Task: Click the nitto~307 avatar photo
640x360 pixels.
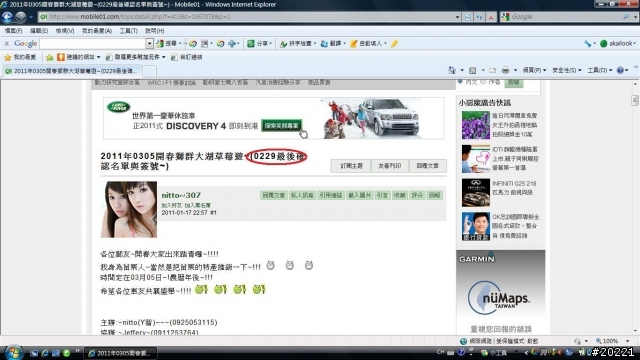Action: pos(129,209)
